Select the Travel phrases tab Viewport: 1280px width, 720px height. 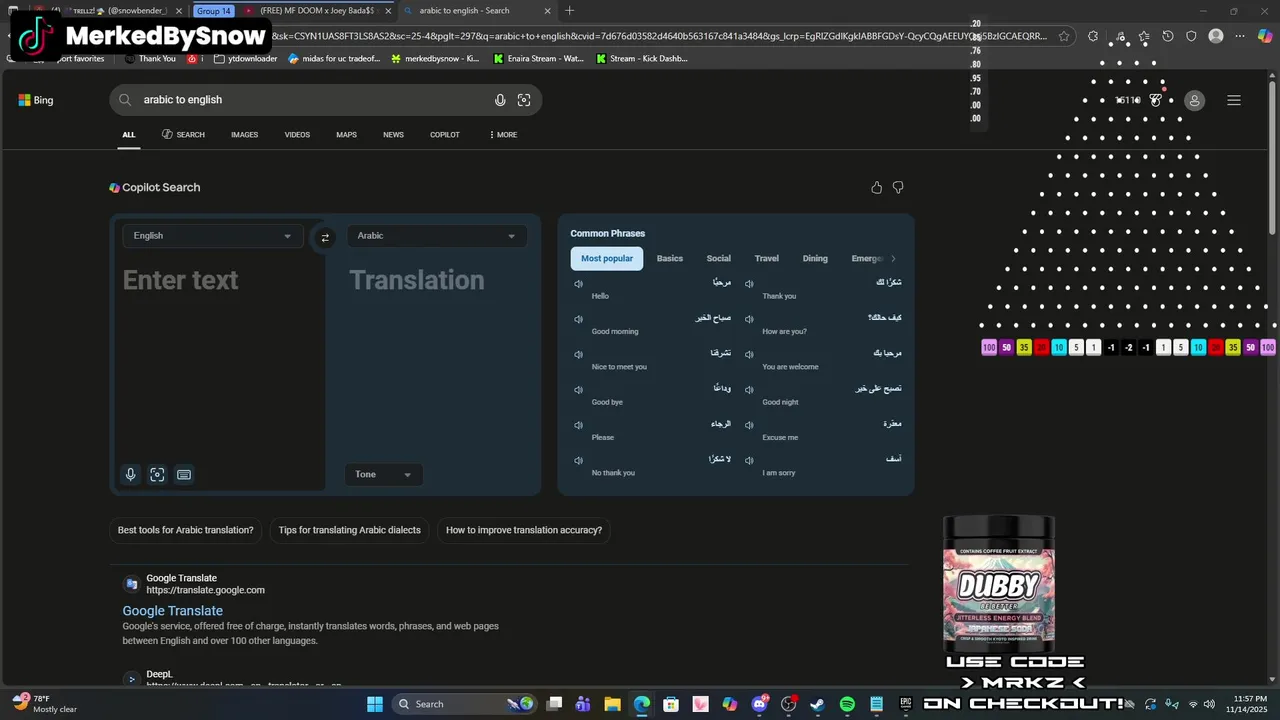767,258
